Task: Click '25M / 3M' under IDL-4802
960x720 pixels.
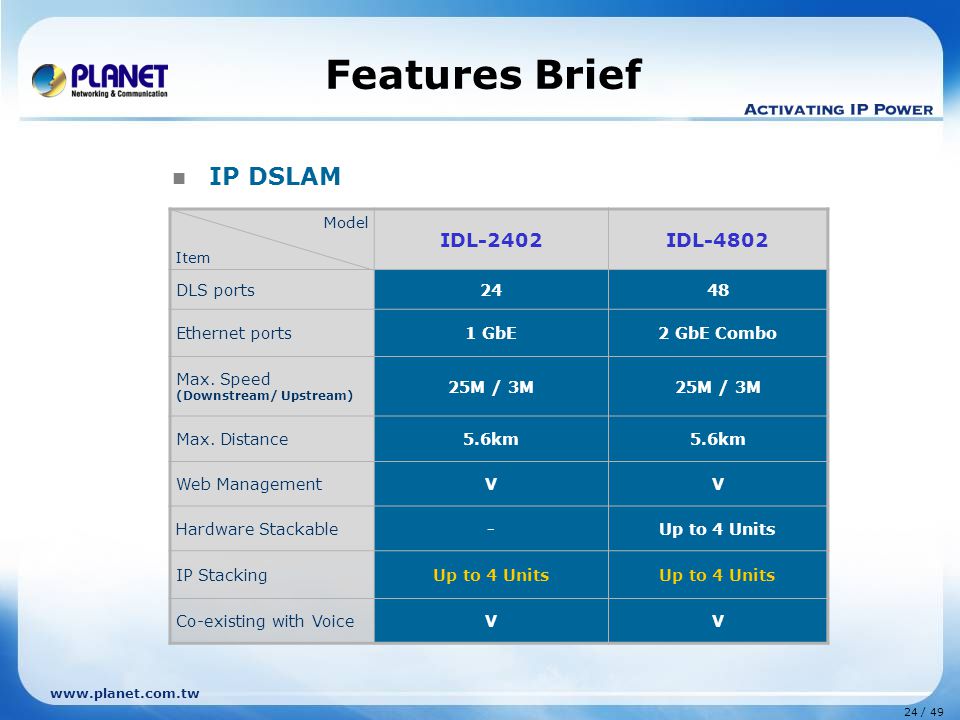Action: coord(718,387)
